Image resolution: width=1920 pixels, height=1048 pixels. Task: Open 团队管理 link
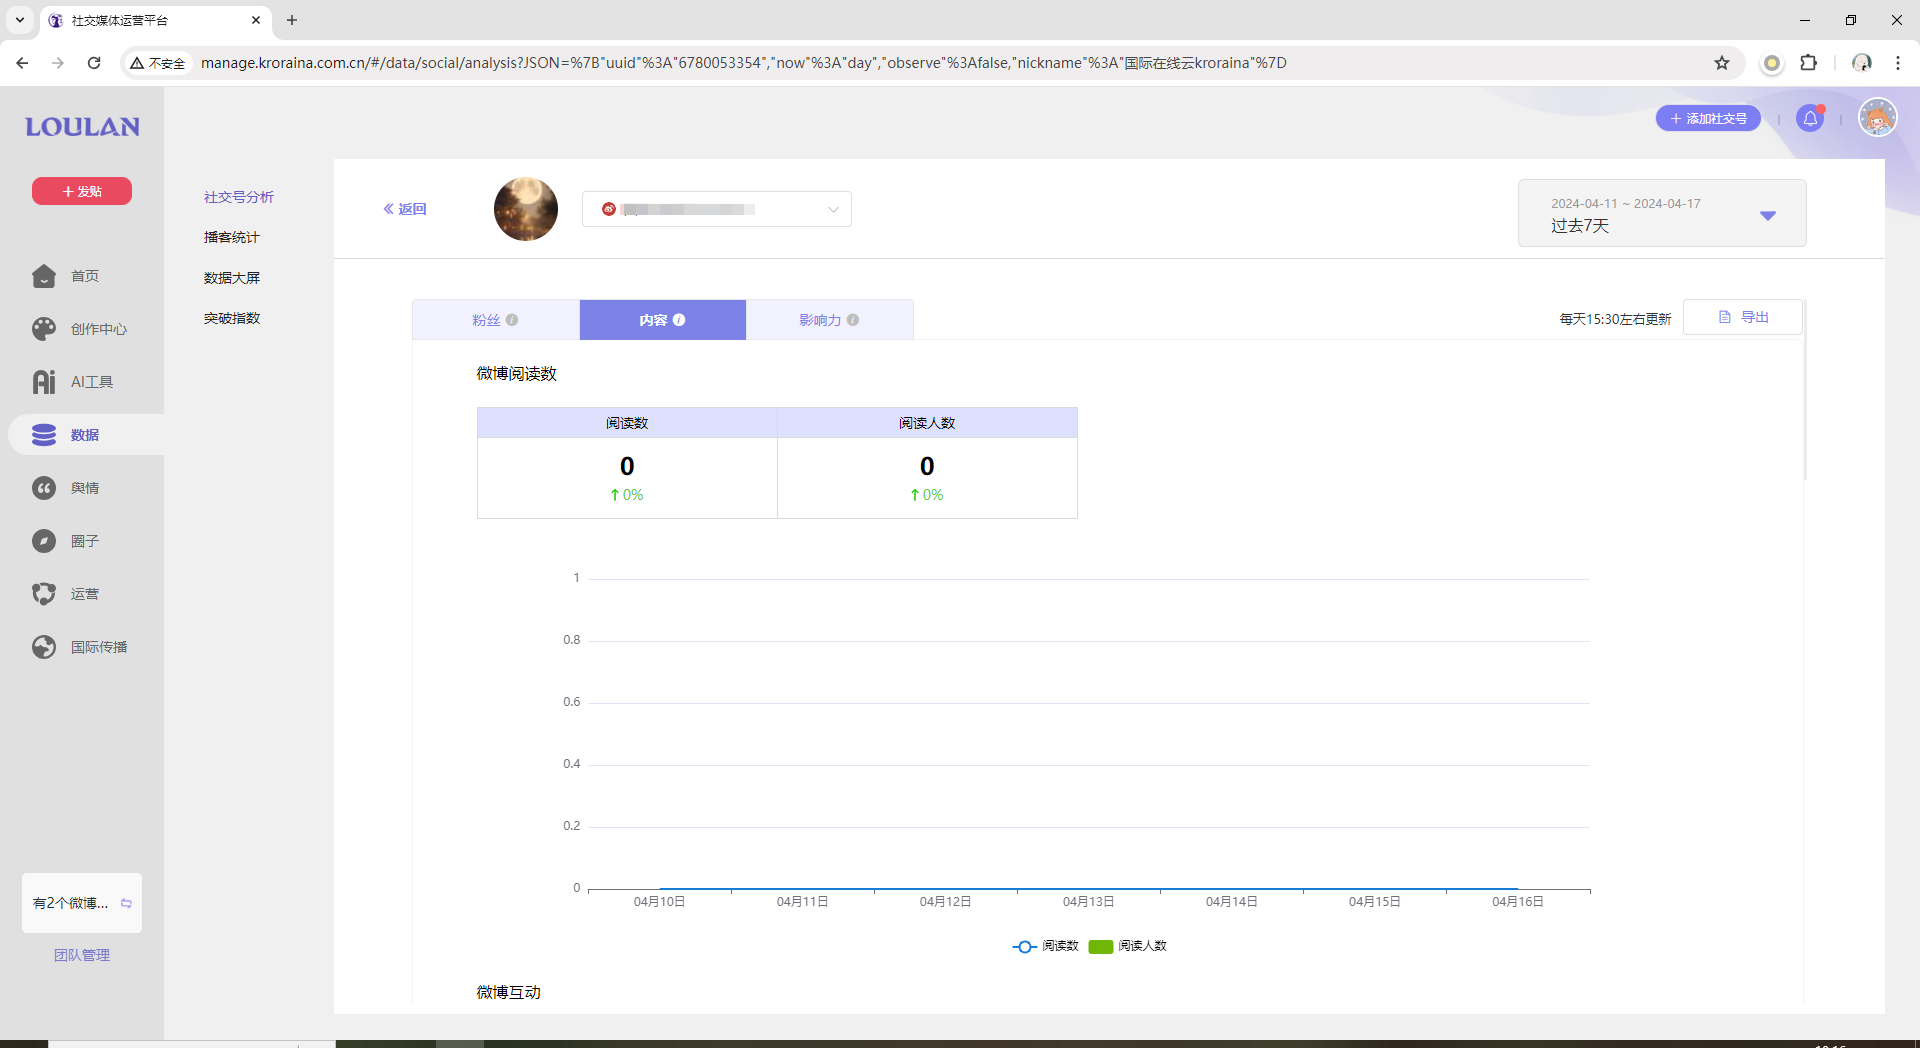82,955
